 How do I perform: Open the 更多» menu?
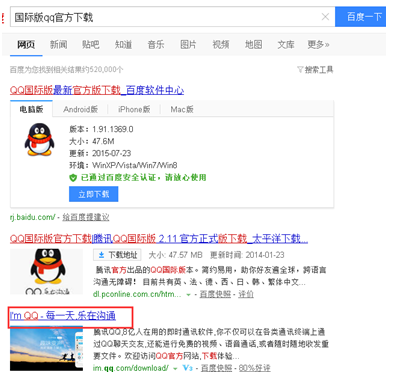(x=318, y=44)
